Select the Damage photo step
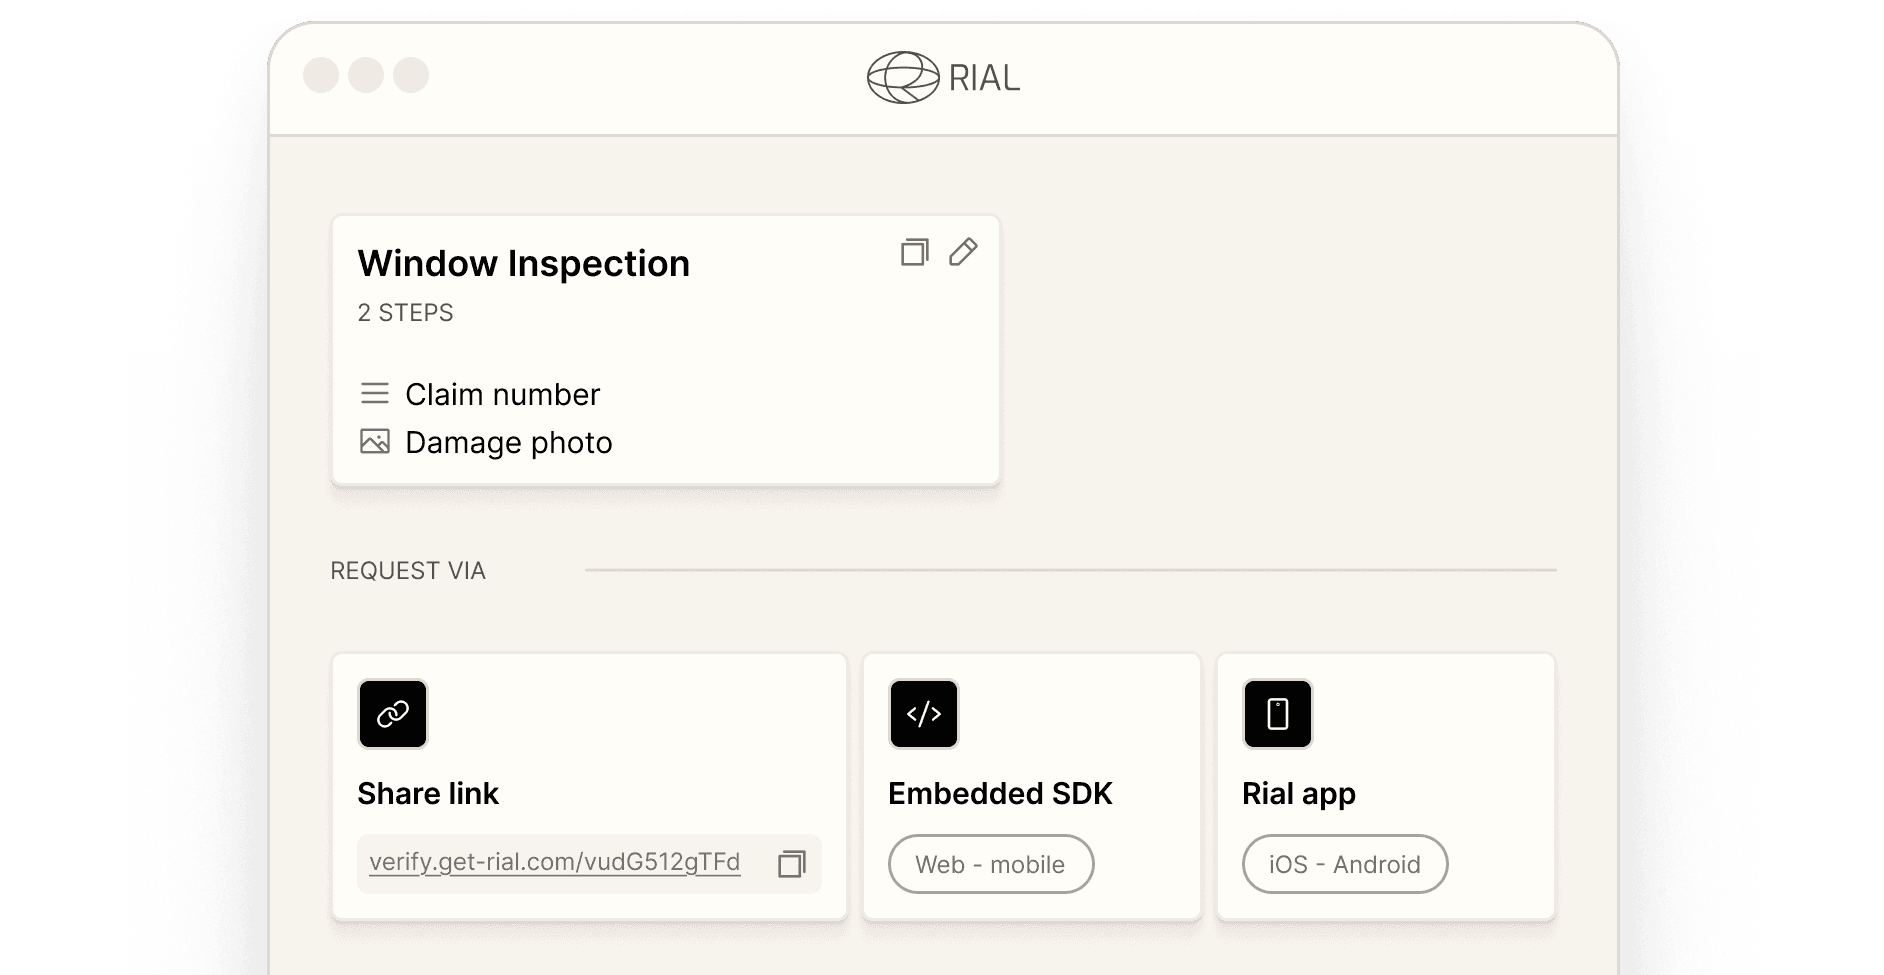This screenshot has width=1884, height=975. [x=509, y=442]
